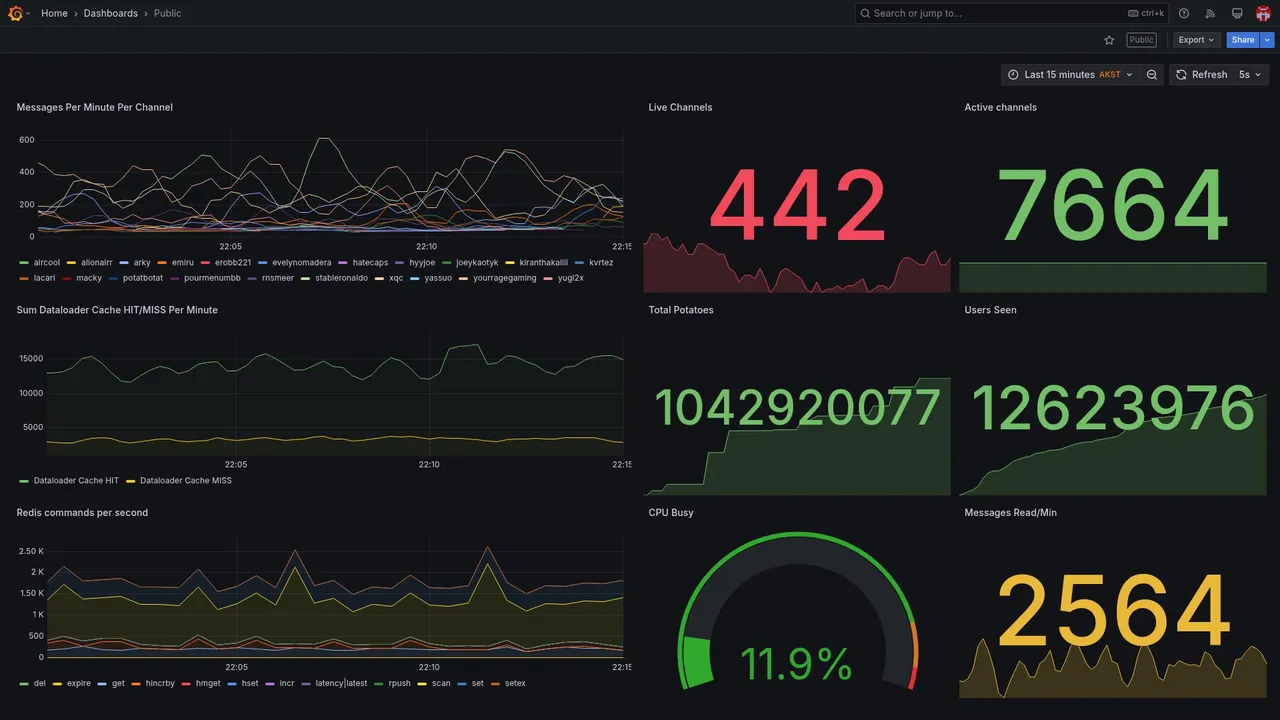
Task: Click the Public badge
Action: (x=1141, y=40)
